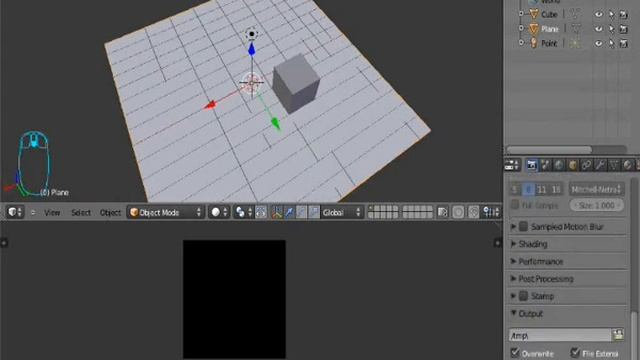Set anti-aliasing samples to 5
The image size is (640, 360).
[x=515, y=189]
